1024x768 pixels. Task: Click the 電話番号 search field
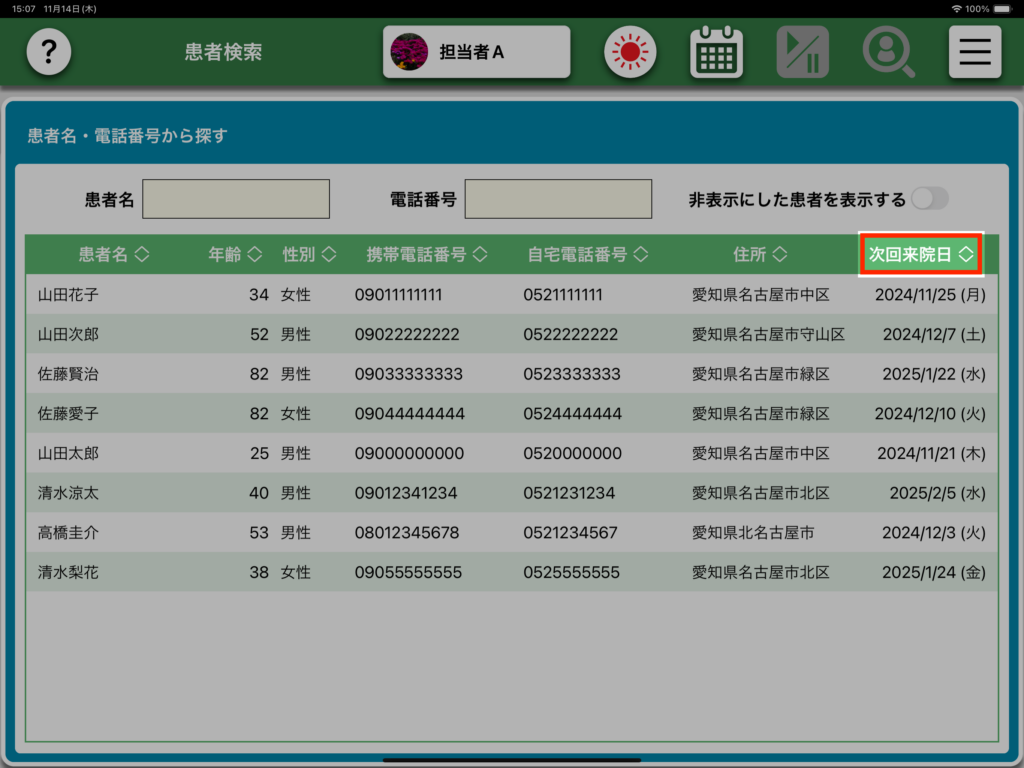coord(558,199)
